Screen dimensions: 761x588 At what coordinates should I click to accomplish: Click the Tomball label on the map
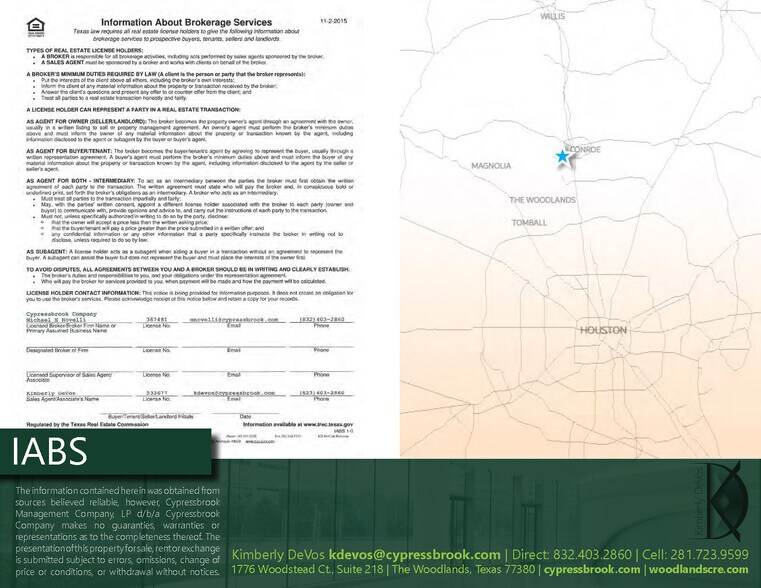(x=529, y=222)
